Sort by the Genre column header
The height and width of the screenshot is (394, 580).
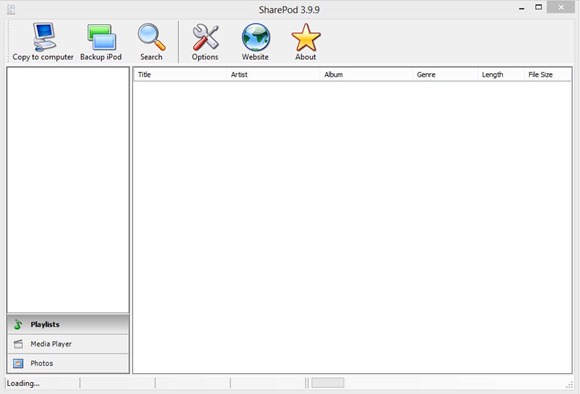(x=445, y=74)
